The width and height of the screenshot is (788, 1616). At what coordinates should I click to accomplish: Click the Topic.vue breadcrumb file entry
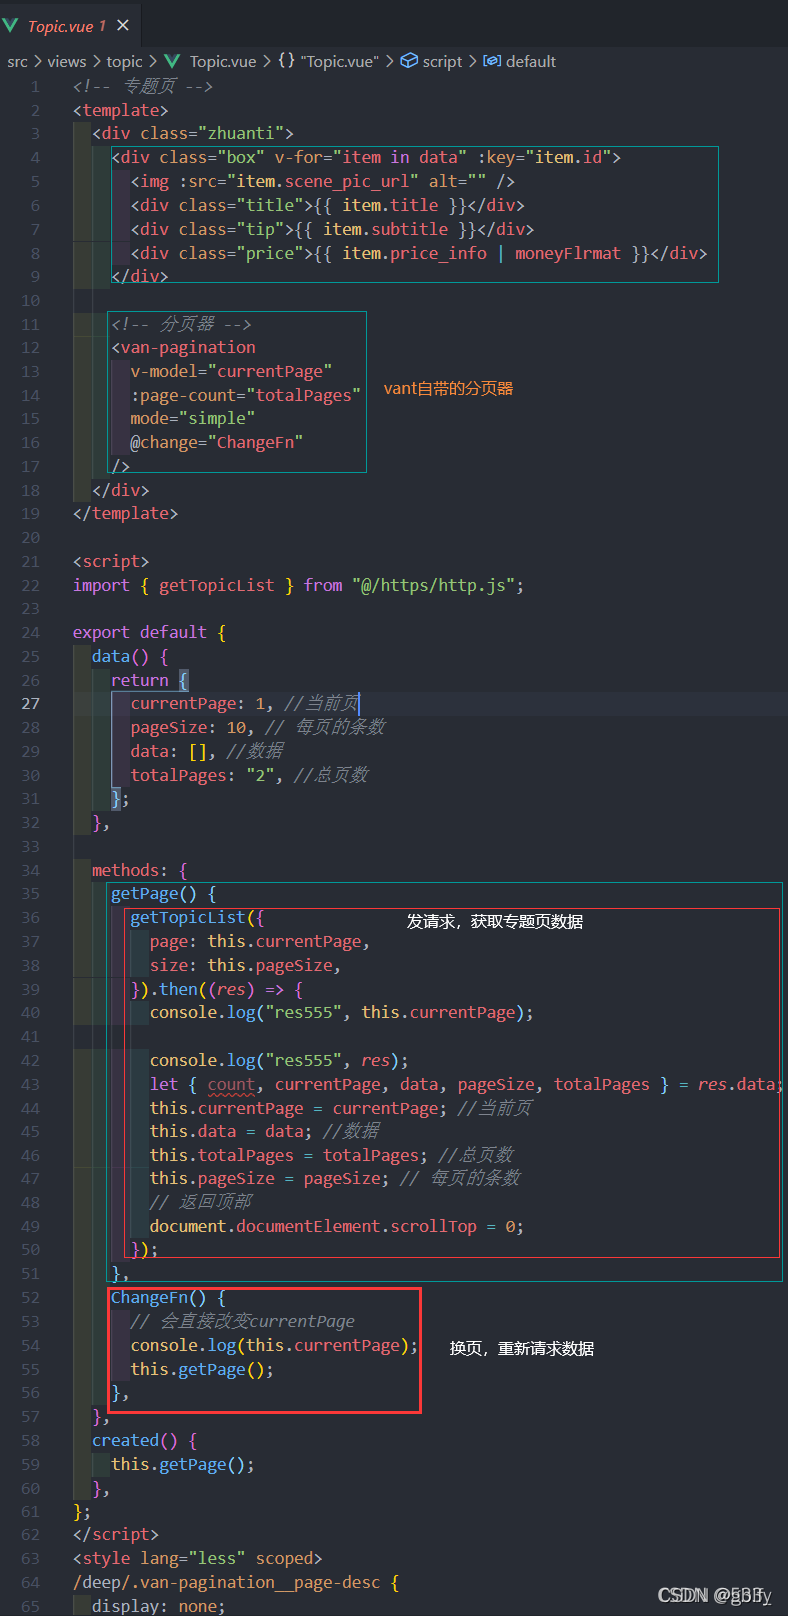click(223, 62)
